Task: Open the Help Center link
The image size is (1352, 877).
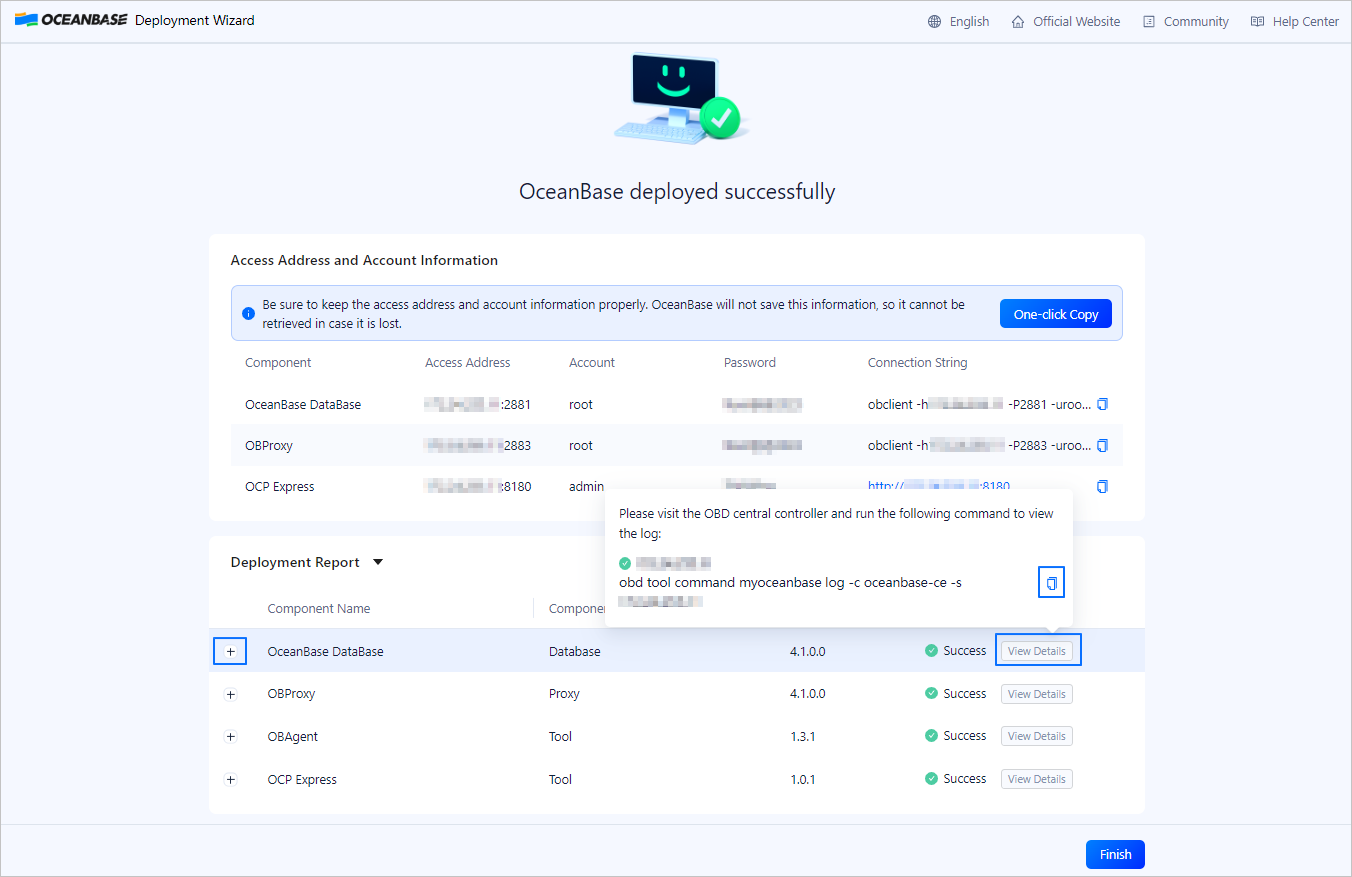Action: point(1305,21)
